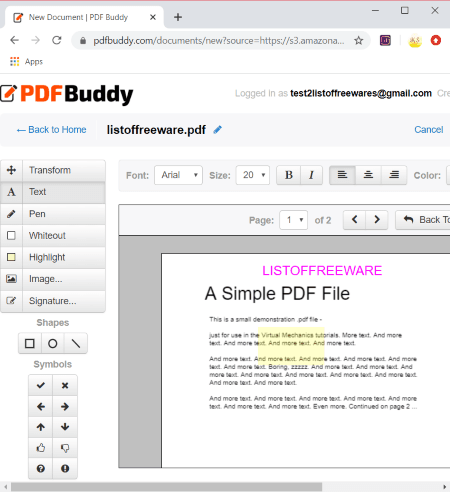
Task: Click the Back to Home link
Action: click(x=51, y=130)
